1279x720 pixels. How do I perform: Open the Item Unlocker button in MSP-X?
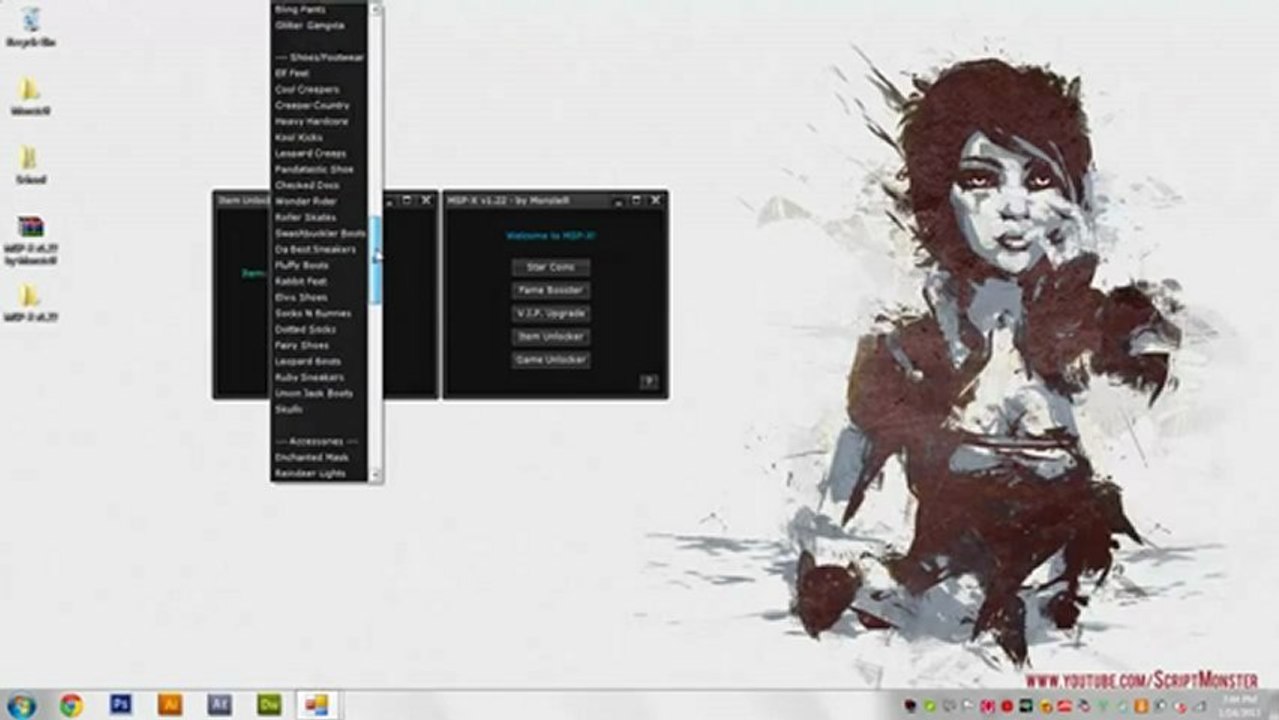click(x=550, y=337)
